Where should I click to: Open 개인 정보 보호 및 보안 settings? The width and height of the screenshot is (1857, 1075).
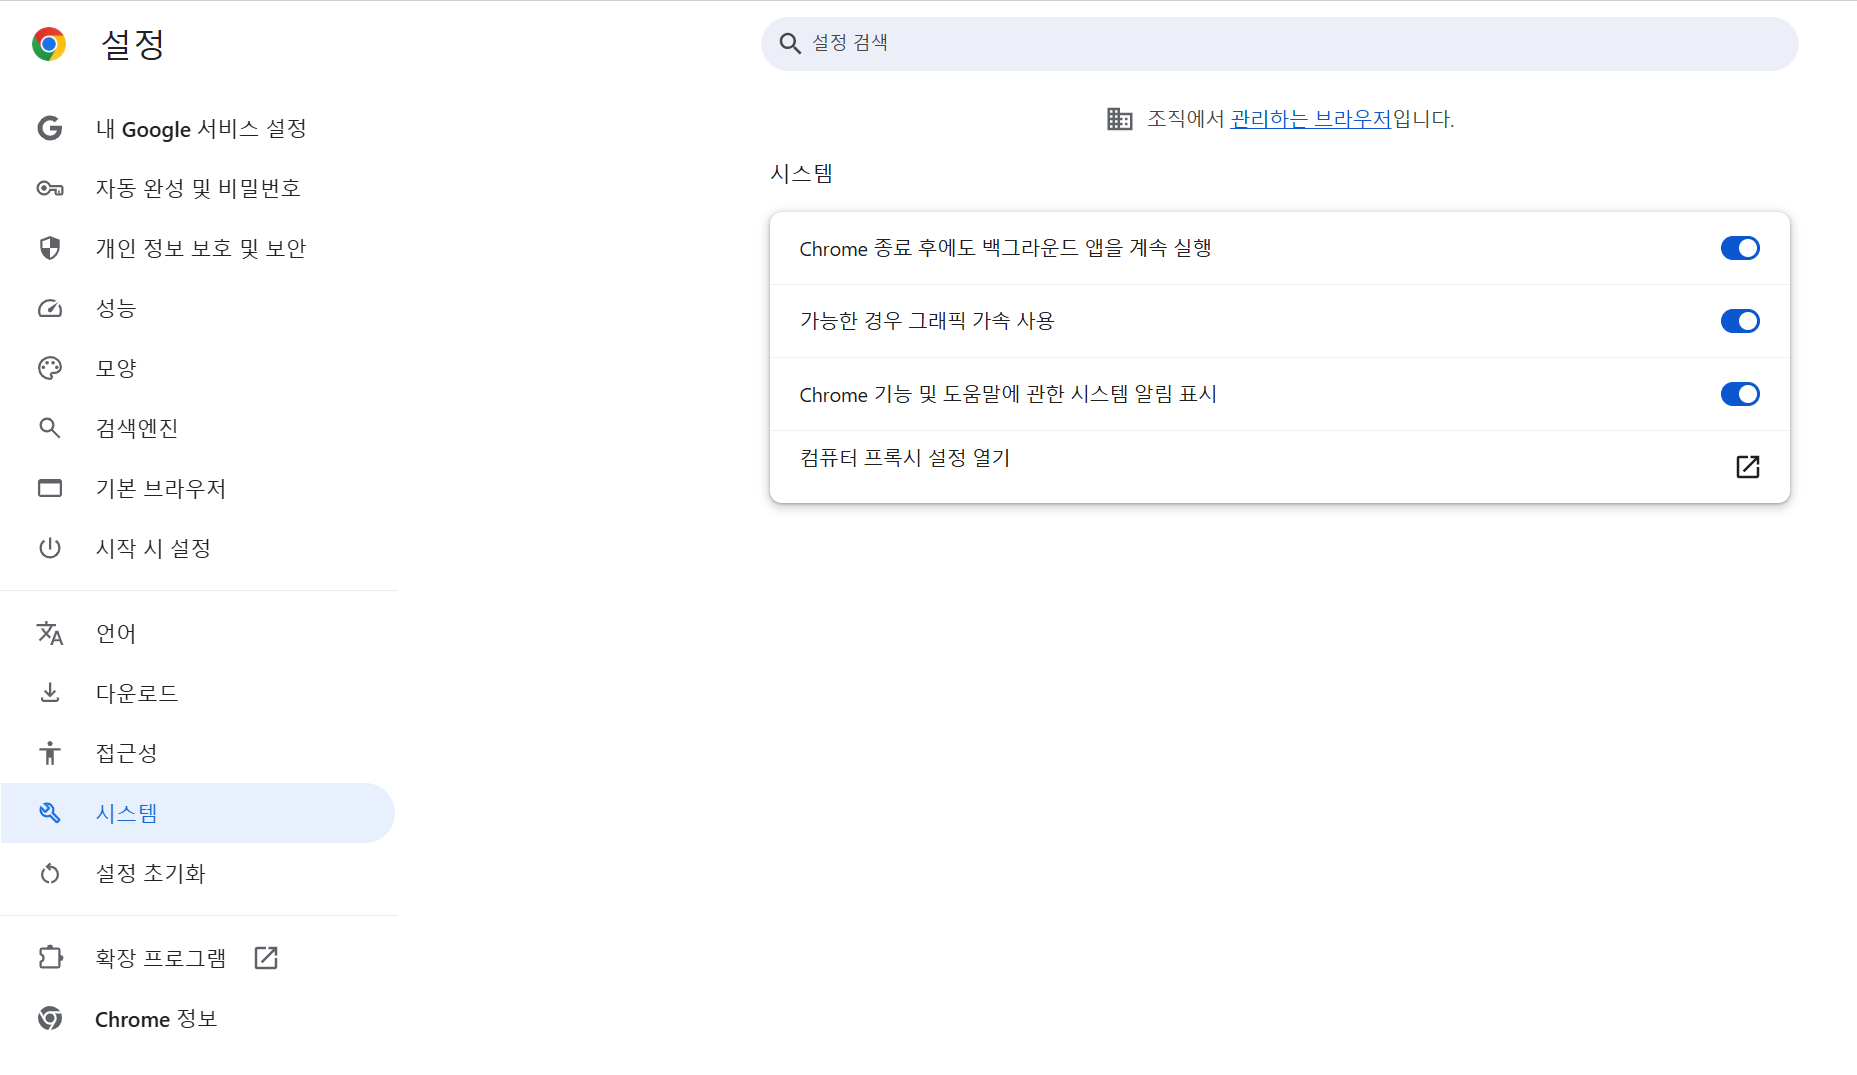tap(198, 248)
